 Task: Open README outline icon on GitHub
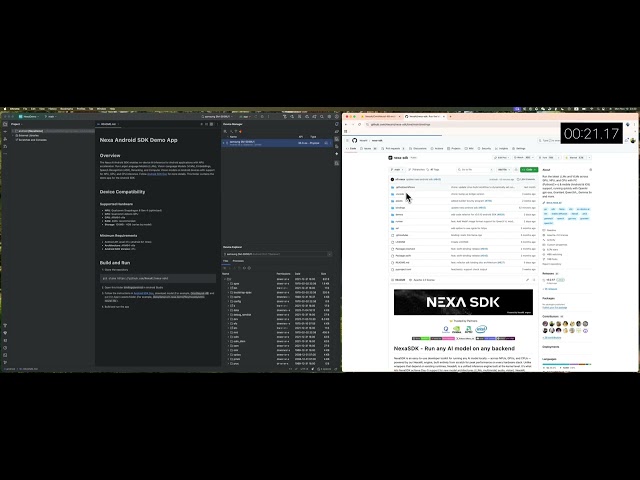pyautogui.click(x=534, y=280)
